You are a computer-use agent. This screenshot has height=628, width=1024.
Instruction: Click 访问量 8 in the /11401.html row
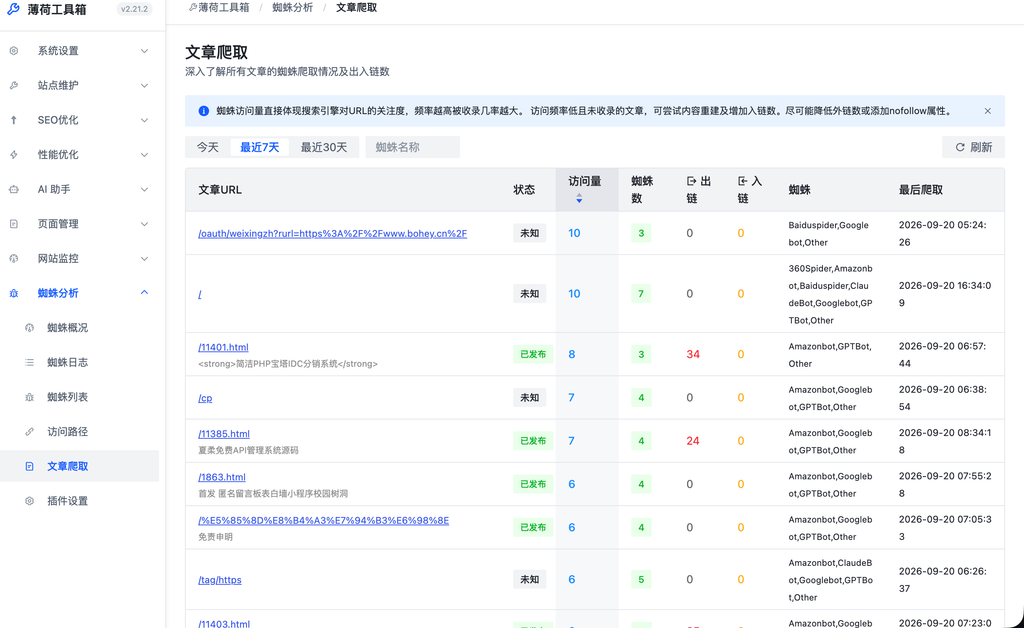[x=571, y=354]
